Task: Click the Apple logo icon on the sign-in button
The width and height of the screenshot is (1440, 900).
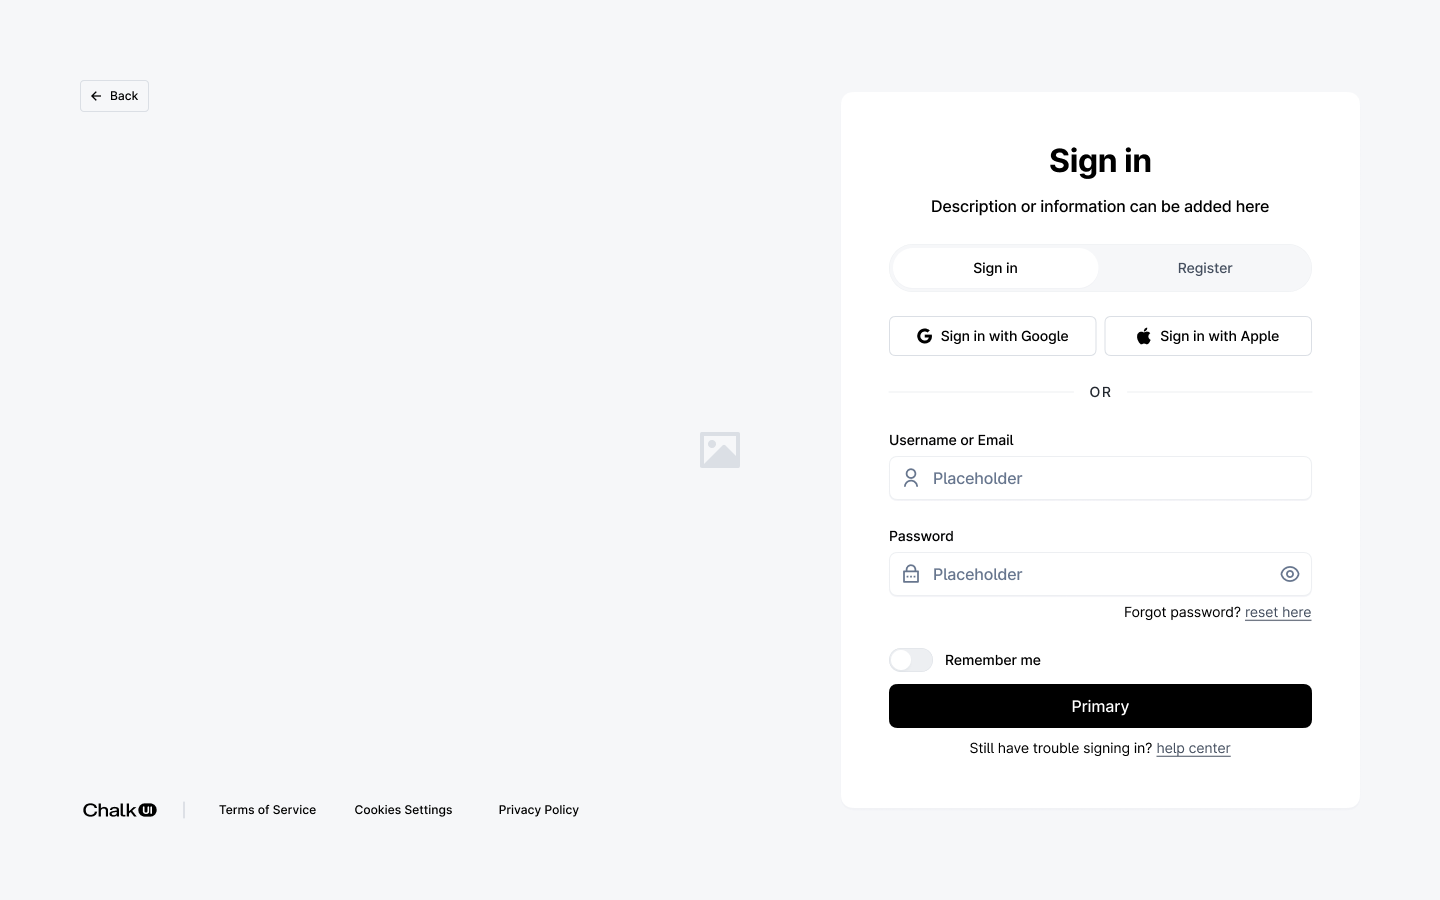Action: pos(1143,336)
